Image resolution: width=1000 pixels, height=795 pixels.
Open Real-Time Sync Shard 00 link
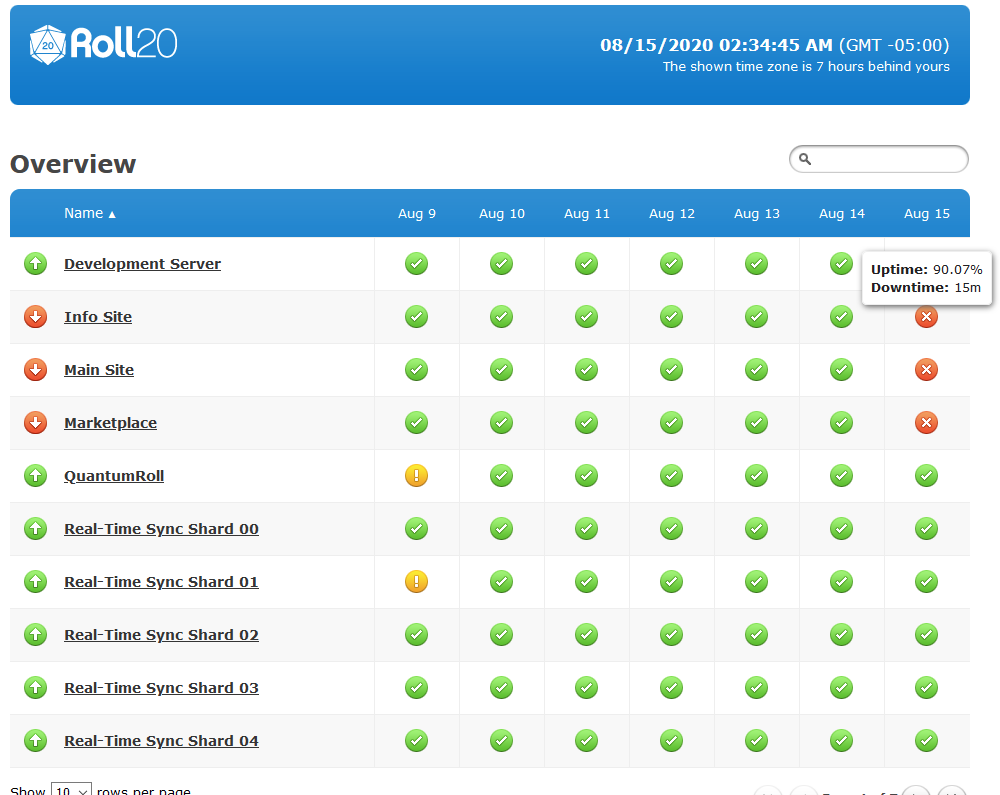tap(161, 529)
